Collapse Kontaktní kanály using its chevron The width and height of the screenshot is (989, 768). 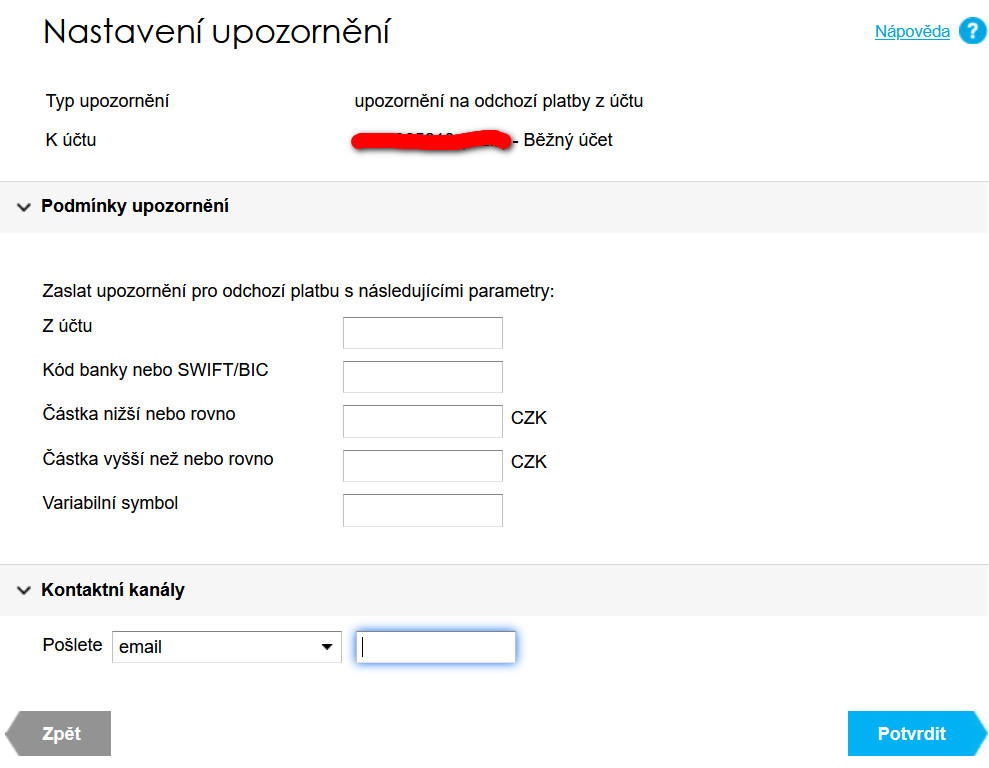(x=23, y=591)
